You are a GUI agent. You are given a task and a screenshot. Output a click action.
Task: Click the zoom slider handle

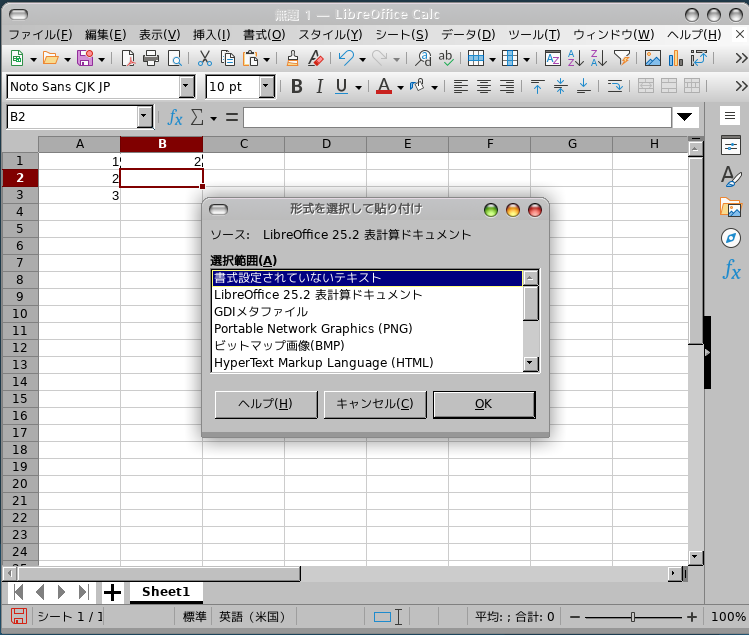point(632,617)
